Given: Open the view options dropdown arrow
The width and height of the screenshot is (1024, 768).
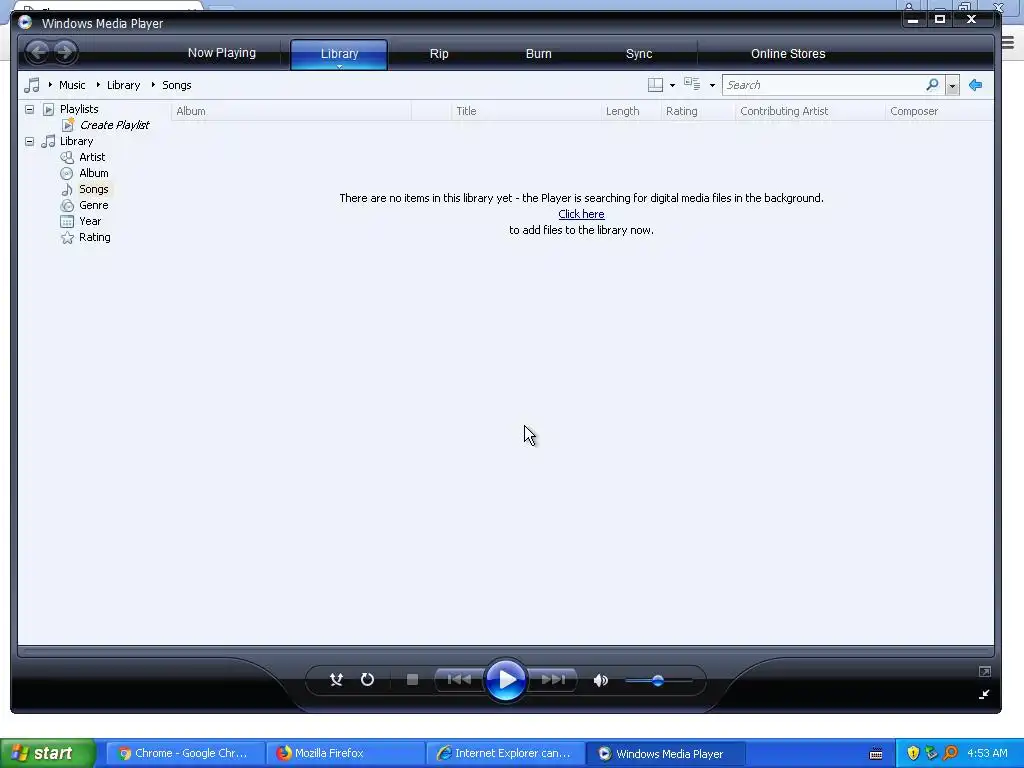Looking at the screenshot, I should pyautogui.click(x=712, y=86).
